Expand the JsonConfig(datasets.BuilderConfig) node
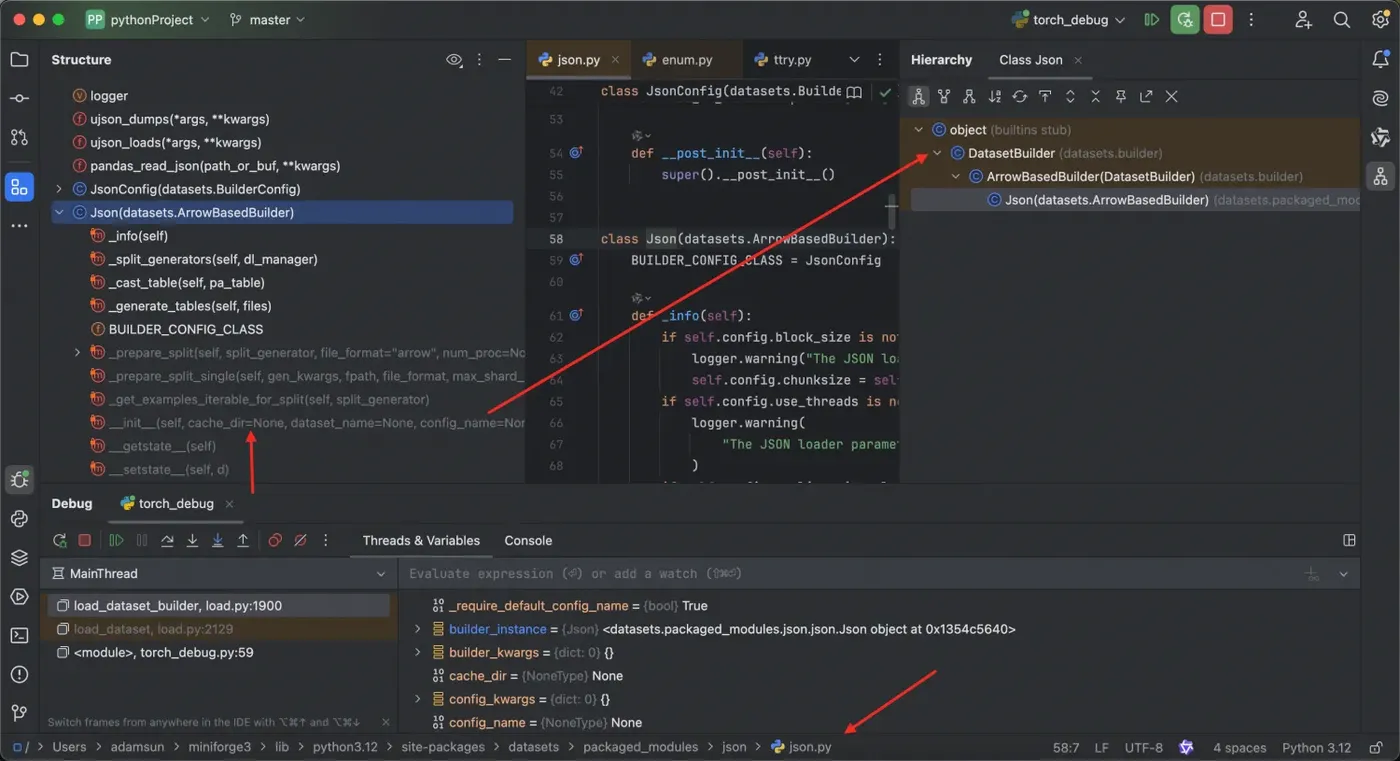1400x761 pixels. [59, 189]
